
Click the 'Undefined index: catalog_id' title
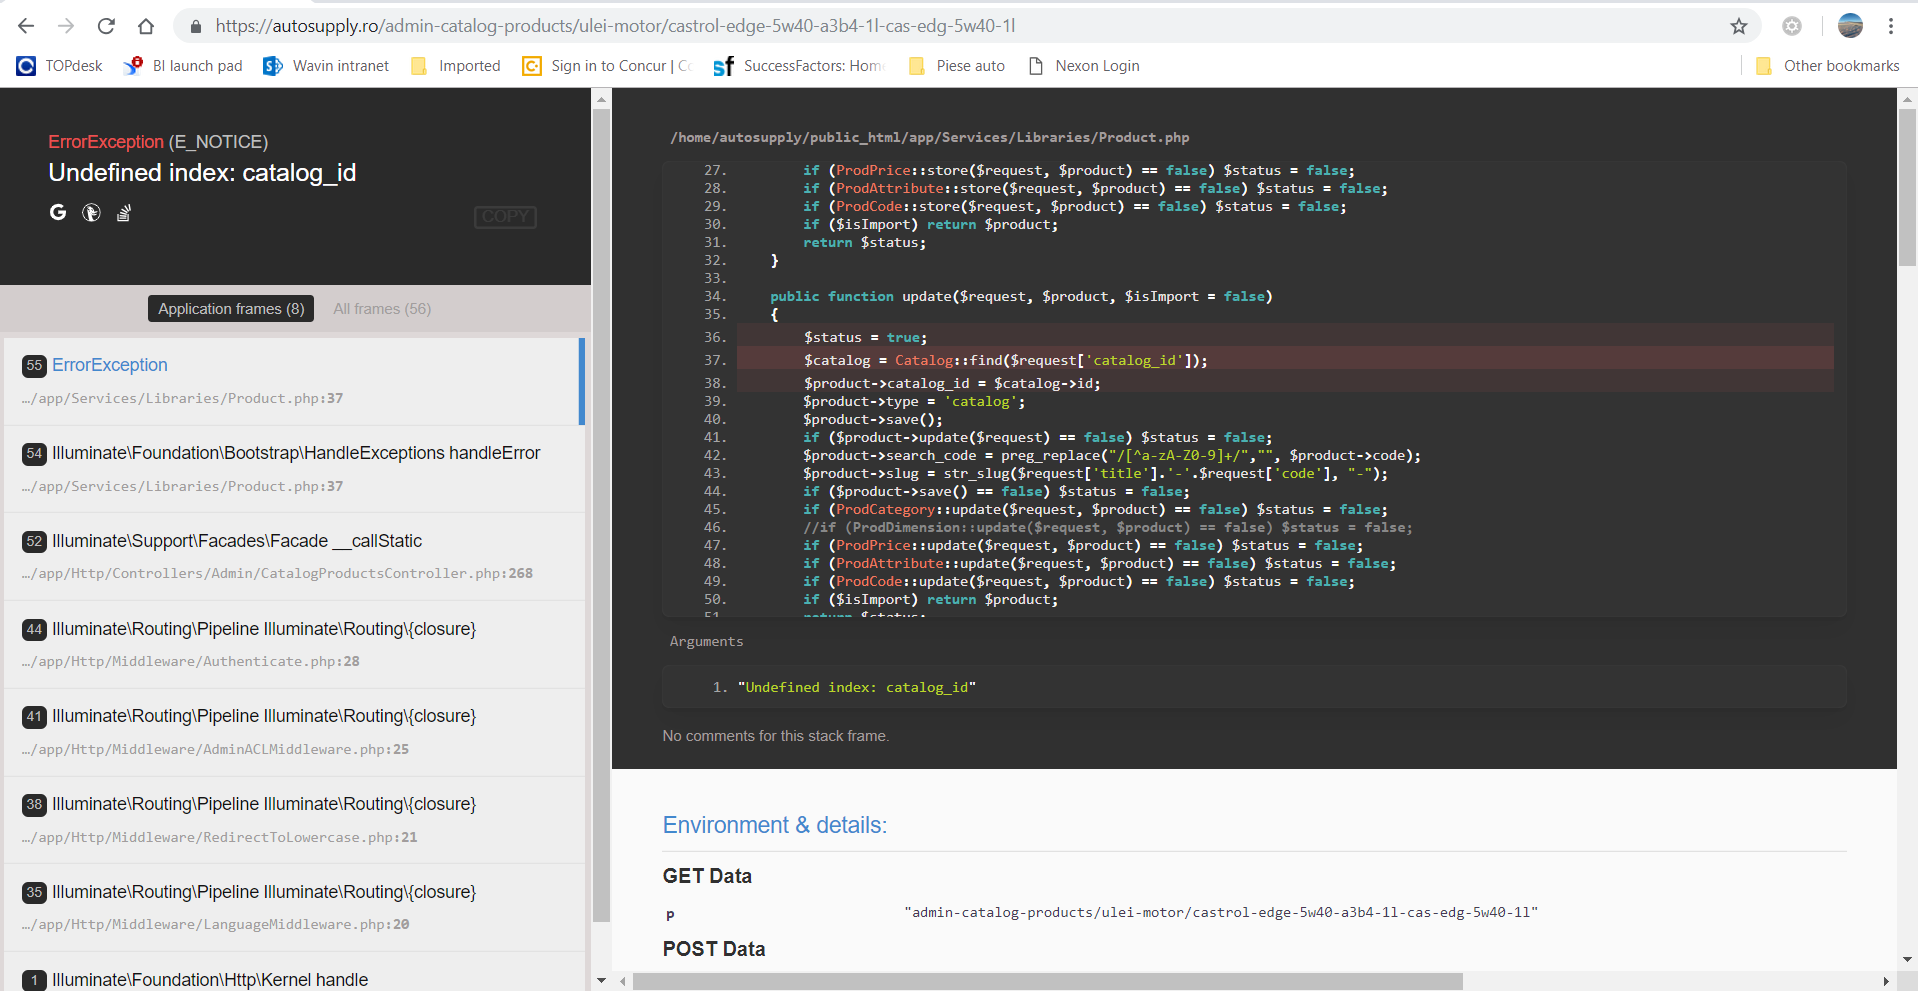(202, 173)
